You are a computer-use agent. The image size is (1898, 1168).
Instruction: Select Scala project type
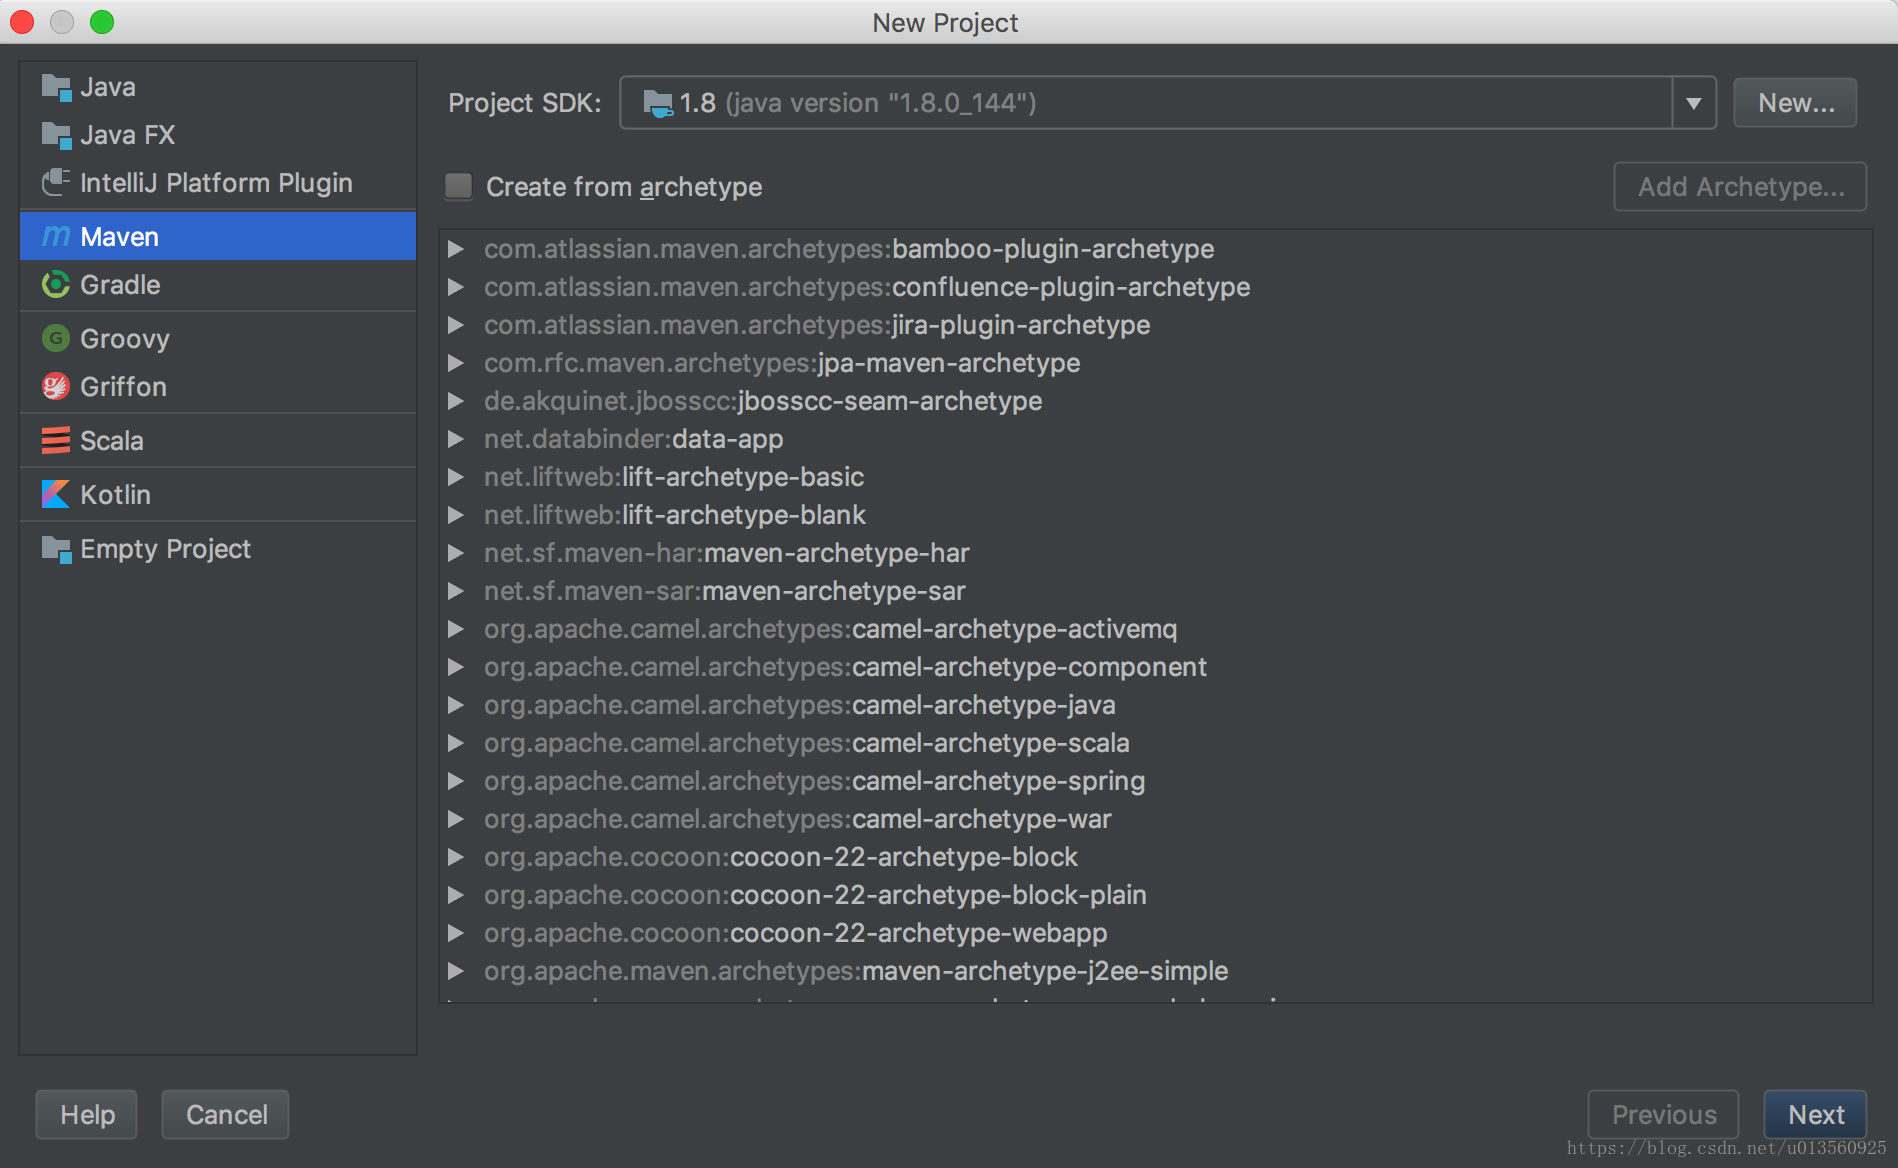[x=218, y=441]
